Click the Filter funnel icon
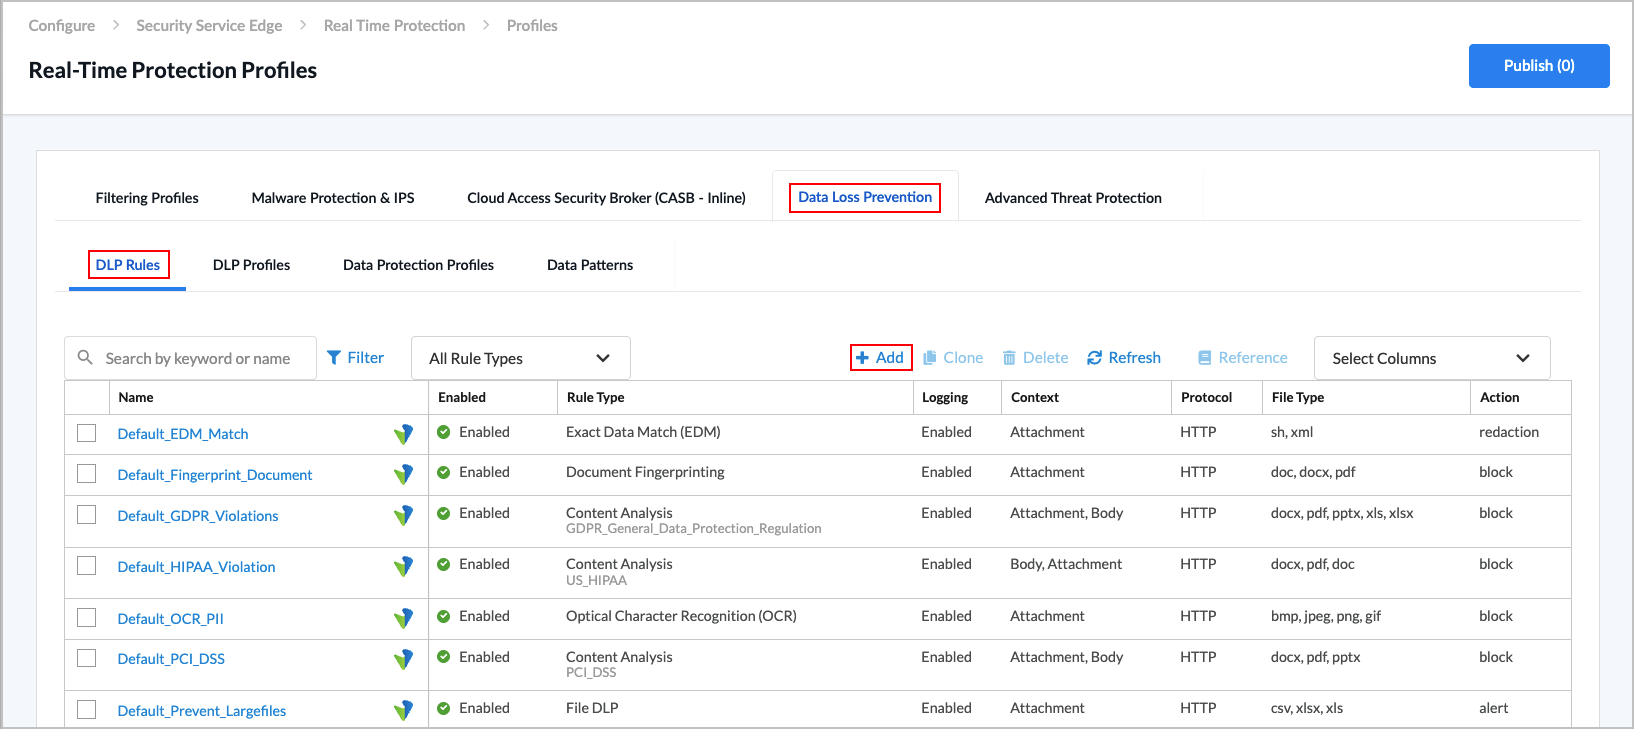Image resolution: width=1634 pixels, height=729 pixels. 334,358
